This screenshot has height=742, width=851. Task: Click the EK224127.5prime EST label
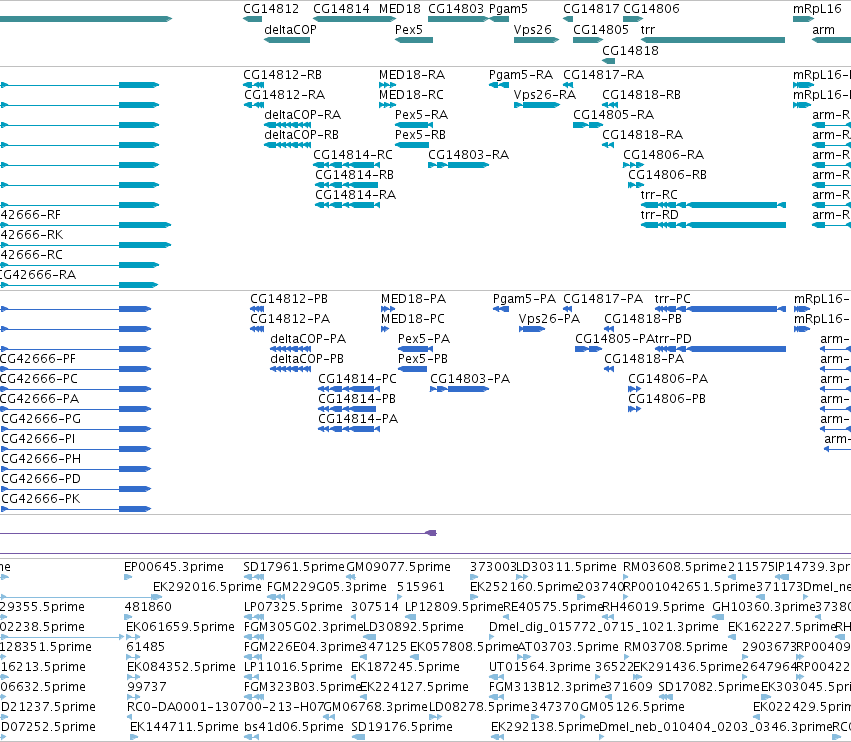pyautogui.click(x=415, y=687)
